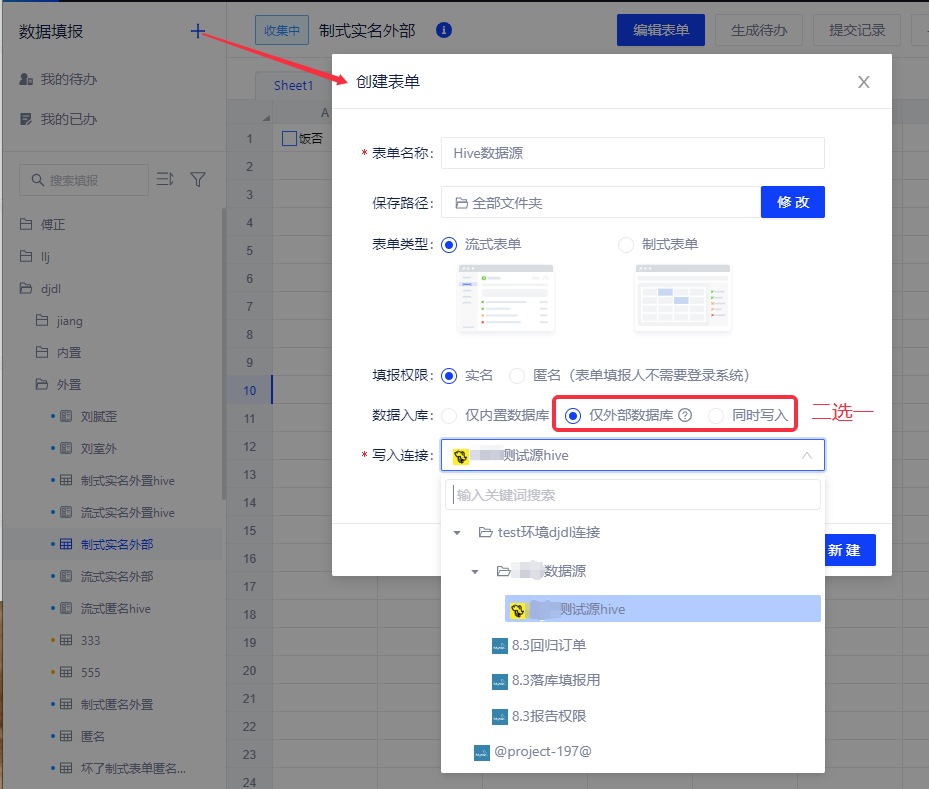The height and width of the screenshot is (789, 929).
Task: Click the 编辑表单 button
Action: 661,30
